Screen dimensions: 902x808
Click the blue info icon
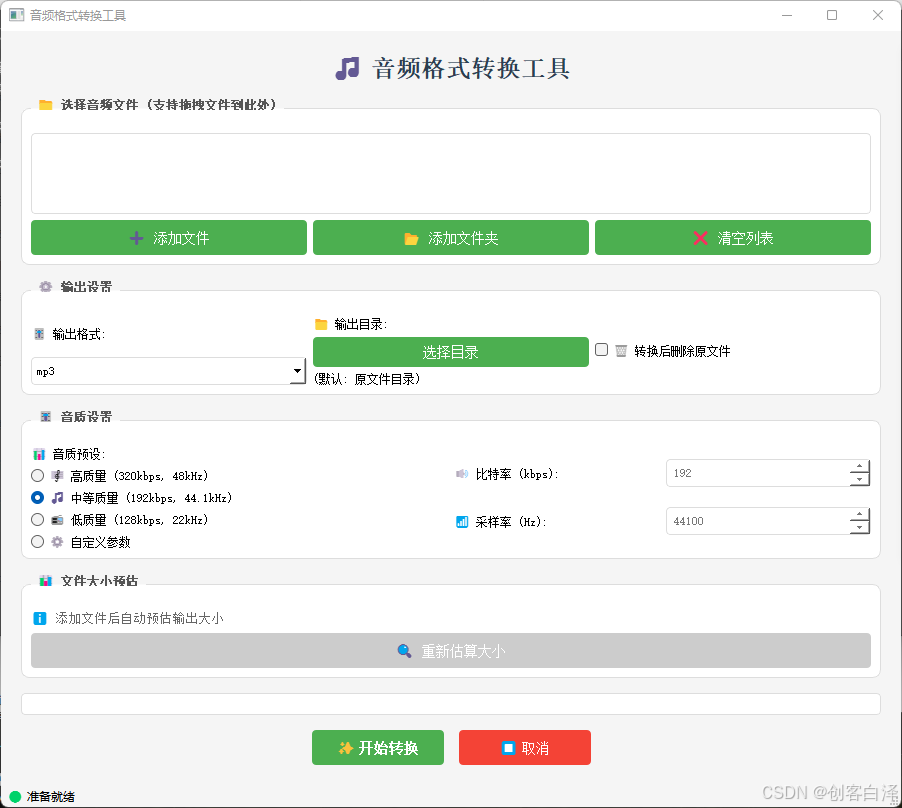pos(40,618)
